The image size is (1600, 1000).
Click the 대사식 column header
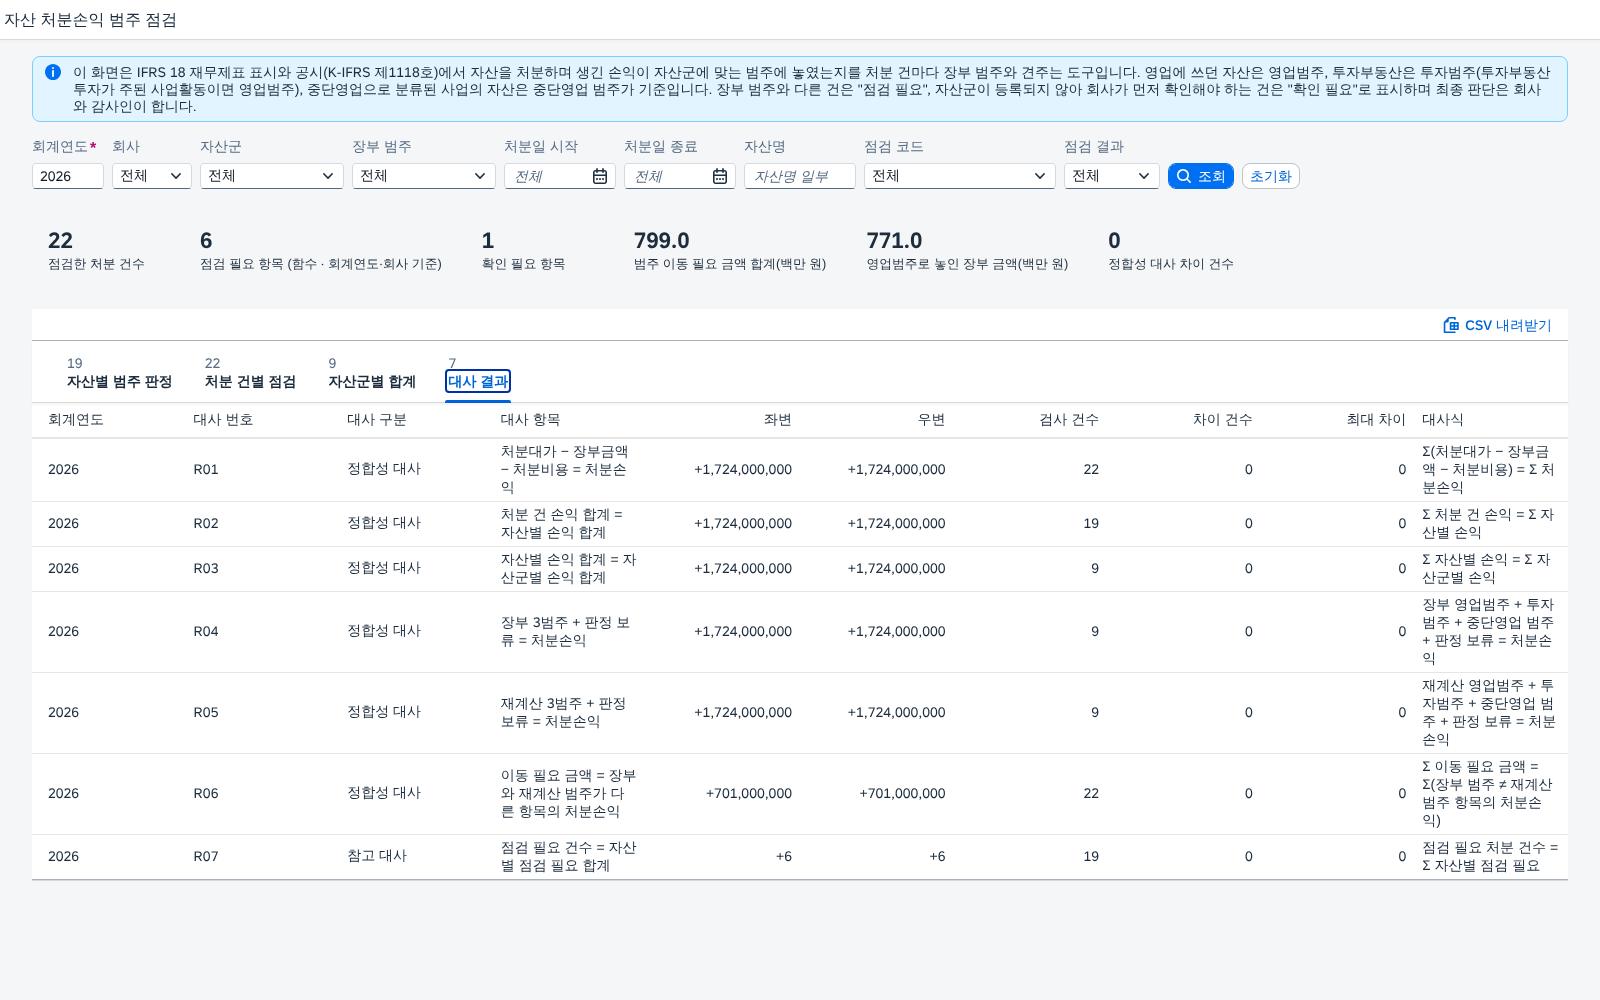pyautogui.click(x=1443, y=419)
